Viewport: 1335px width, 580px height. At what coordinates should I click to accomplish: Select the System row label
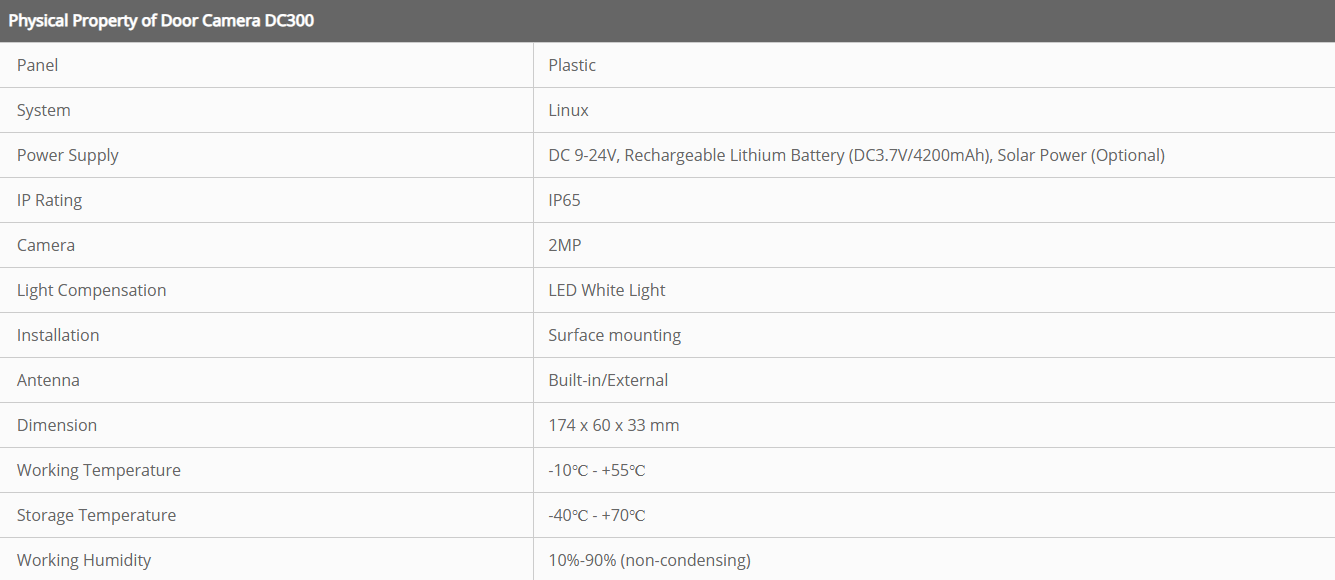[x=44, y=110]
